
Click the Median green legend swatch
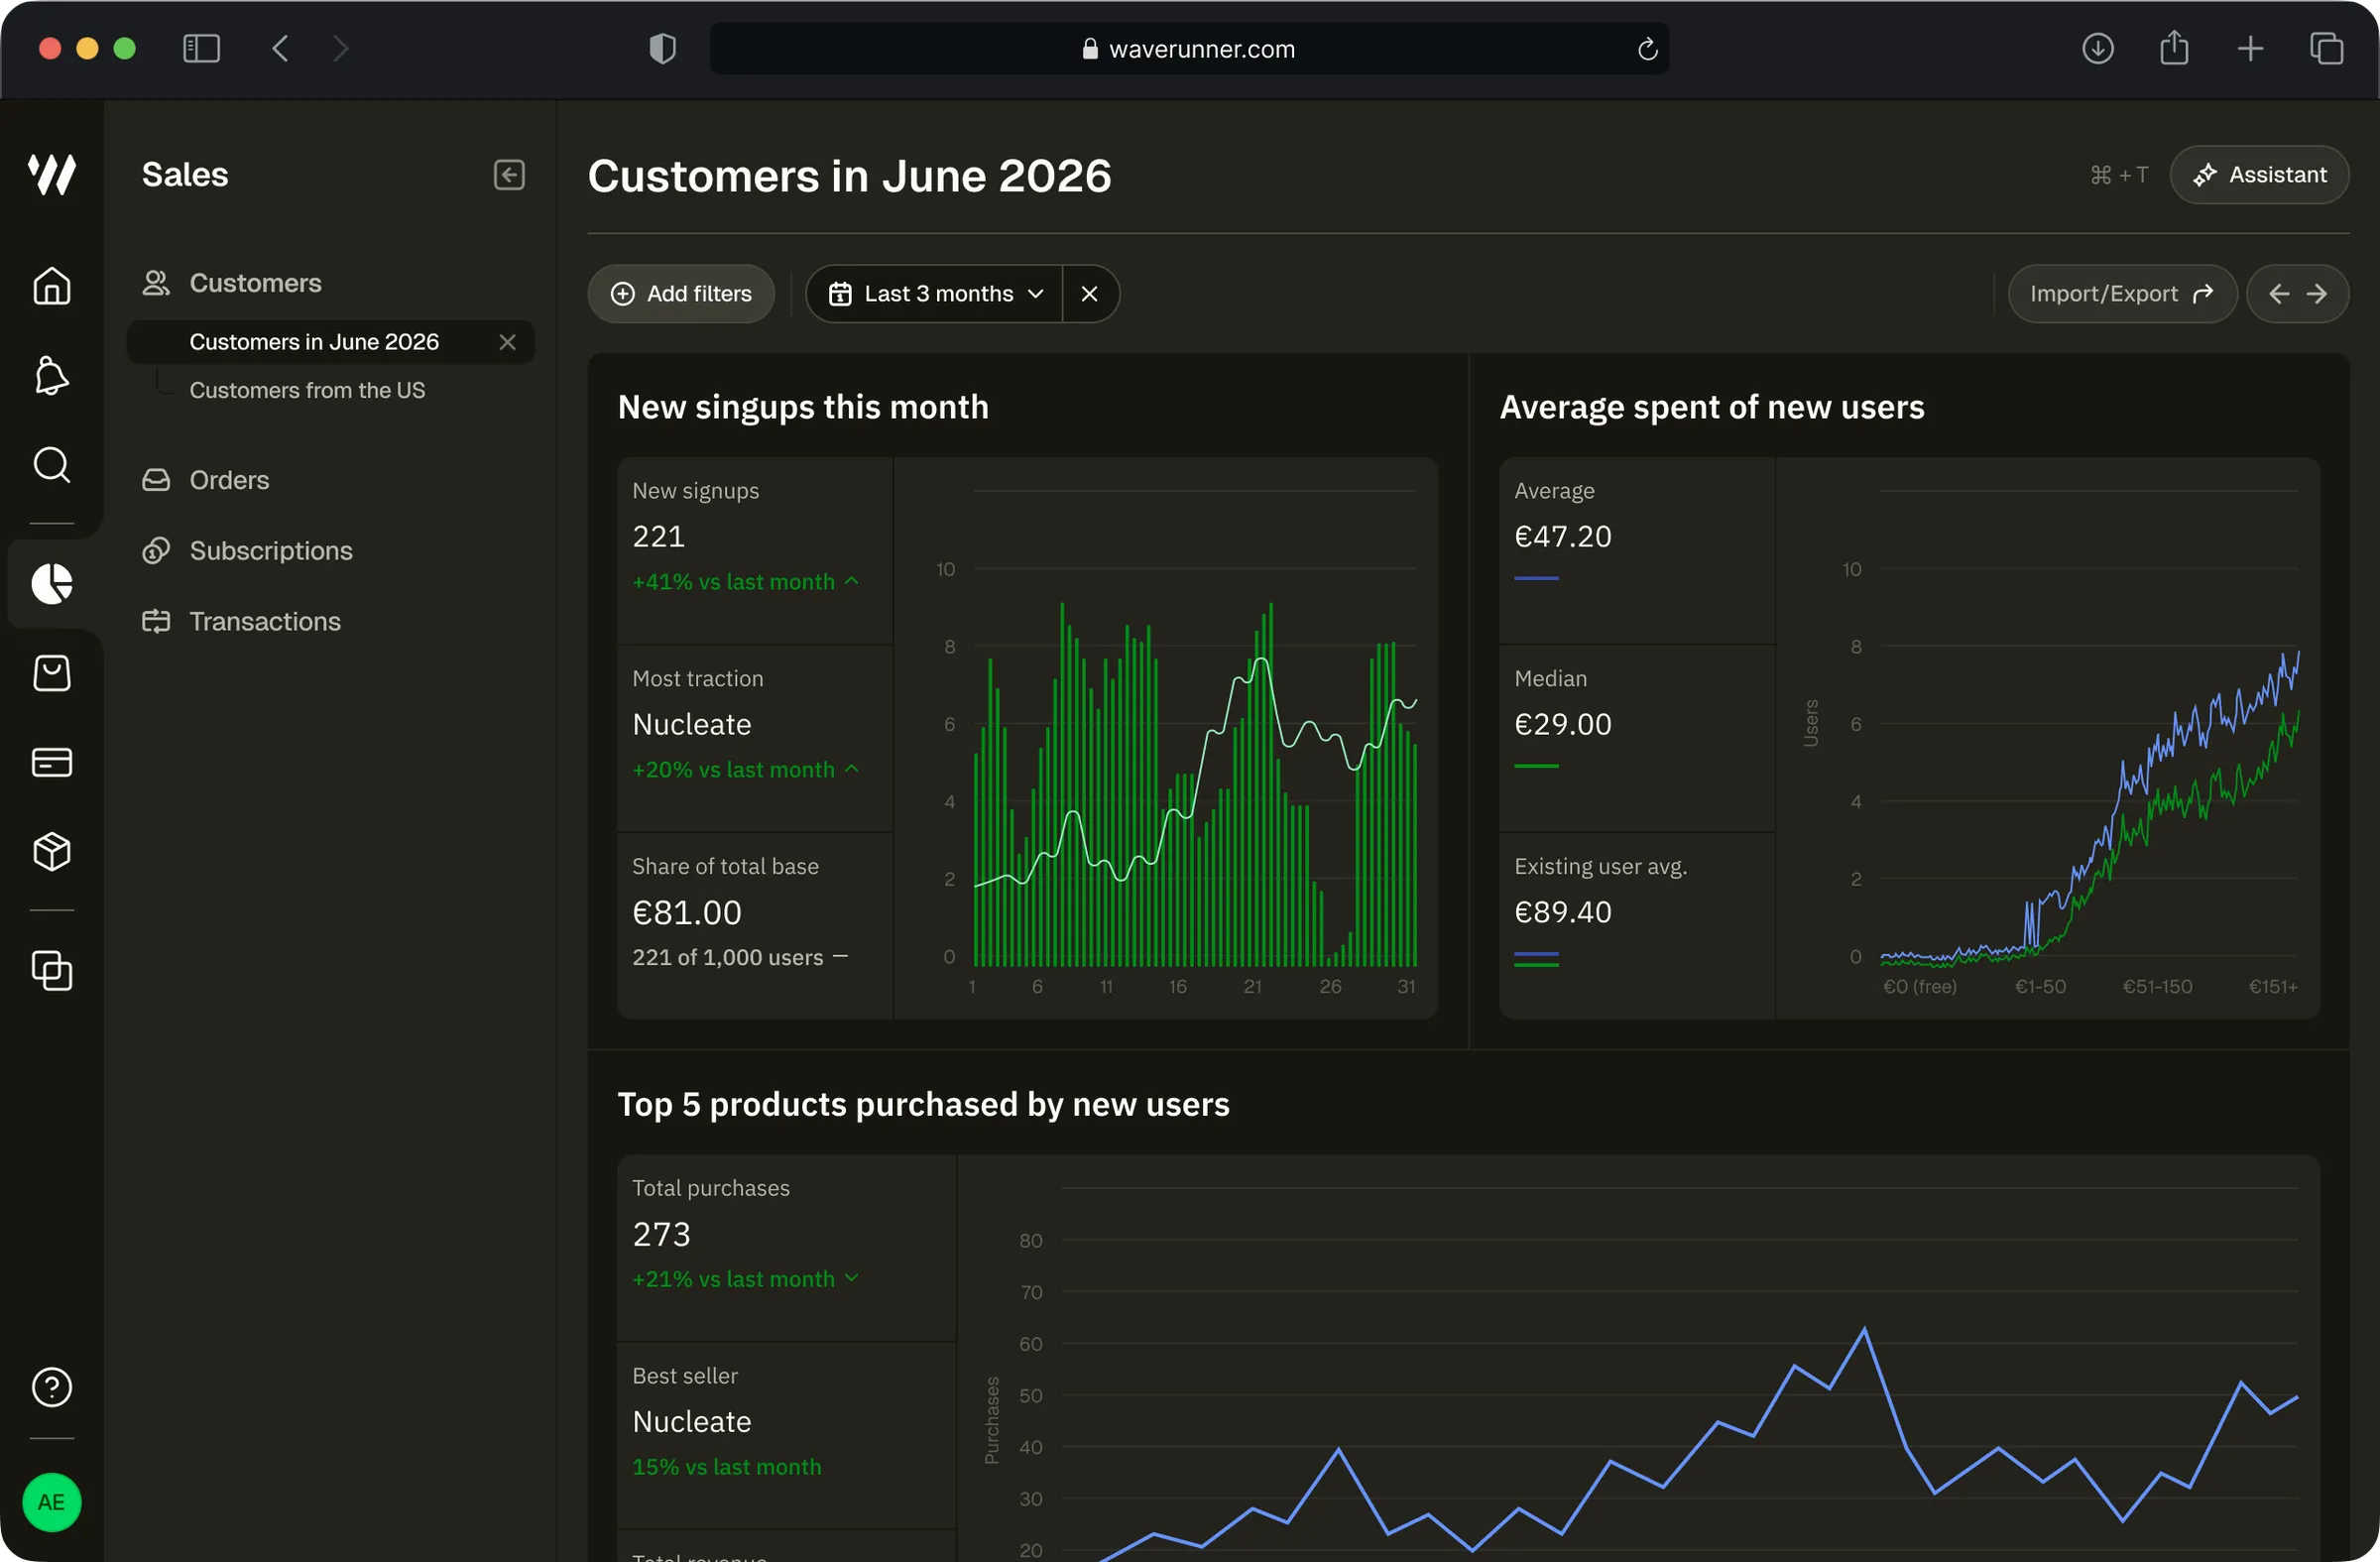1536,766
